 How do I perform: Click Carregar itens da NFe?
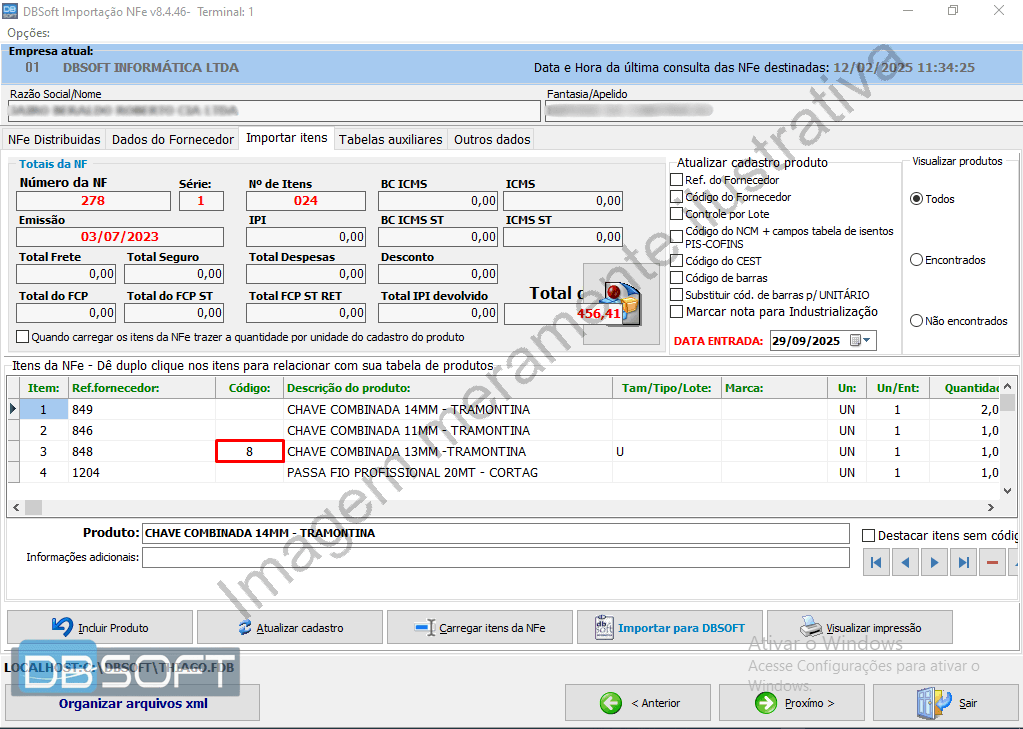point(480,628)
